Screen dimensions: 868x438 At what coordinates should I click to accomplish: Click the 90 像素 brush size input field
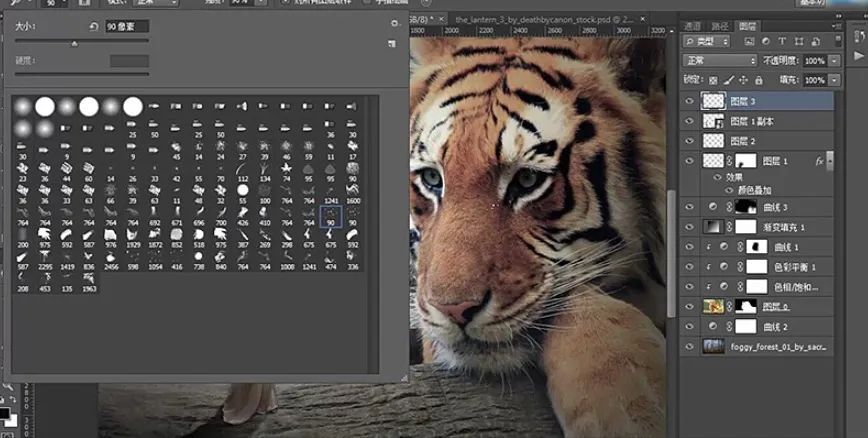click(x=126, y=26)
